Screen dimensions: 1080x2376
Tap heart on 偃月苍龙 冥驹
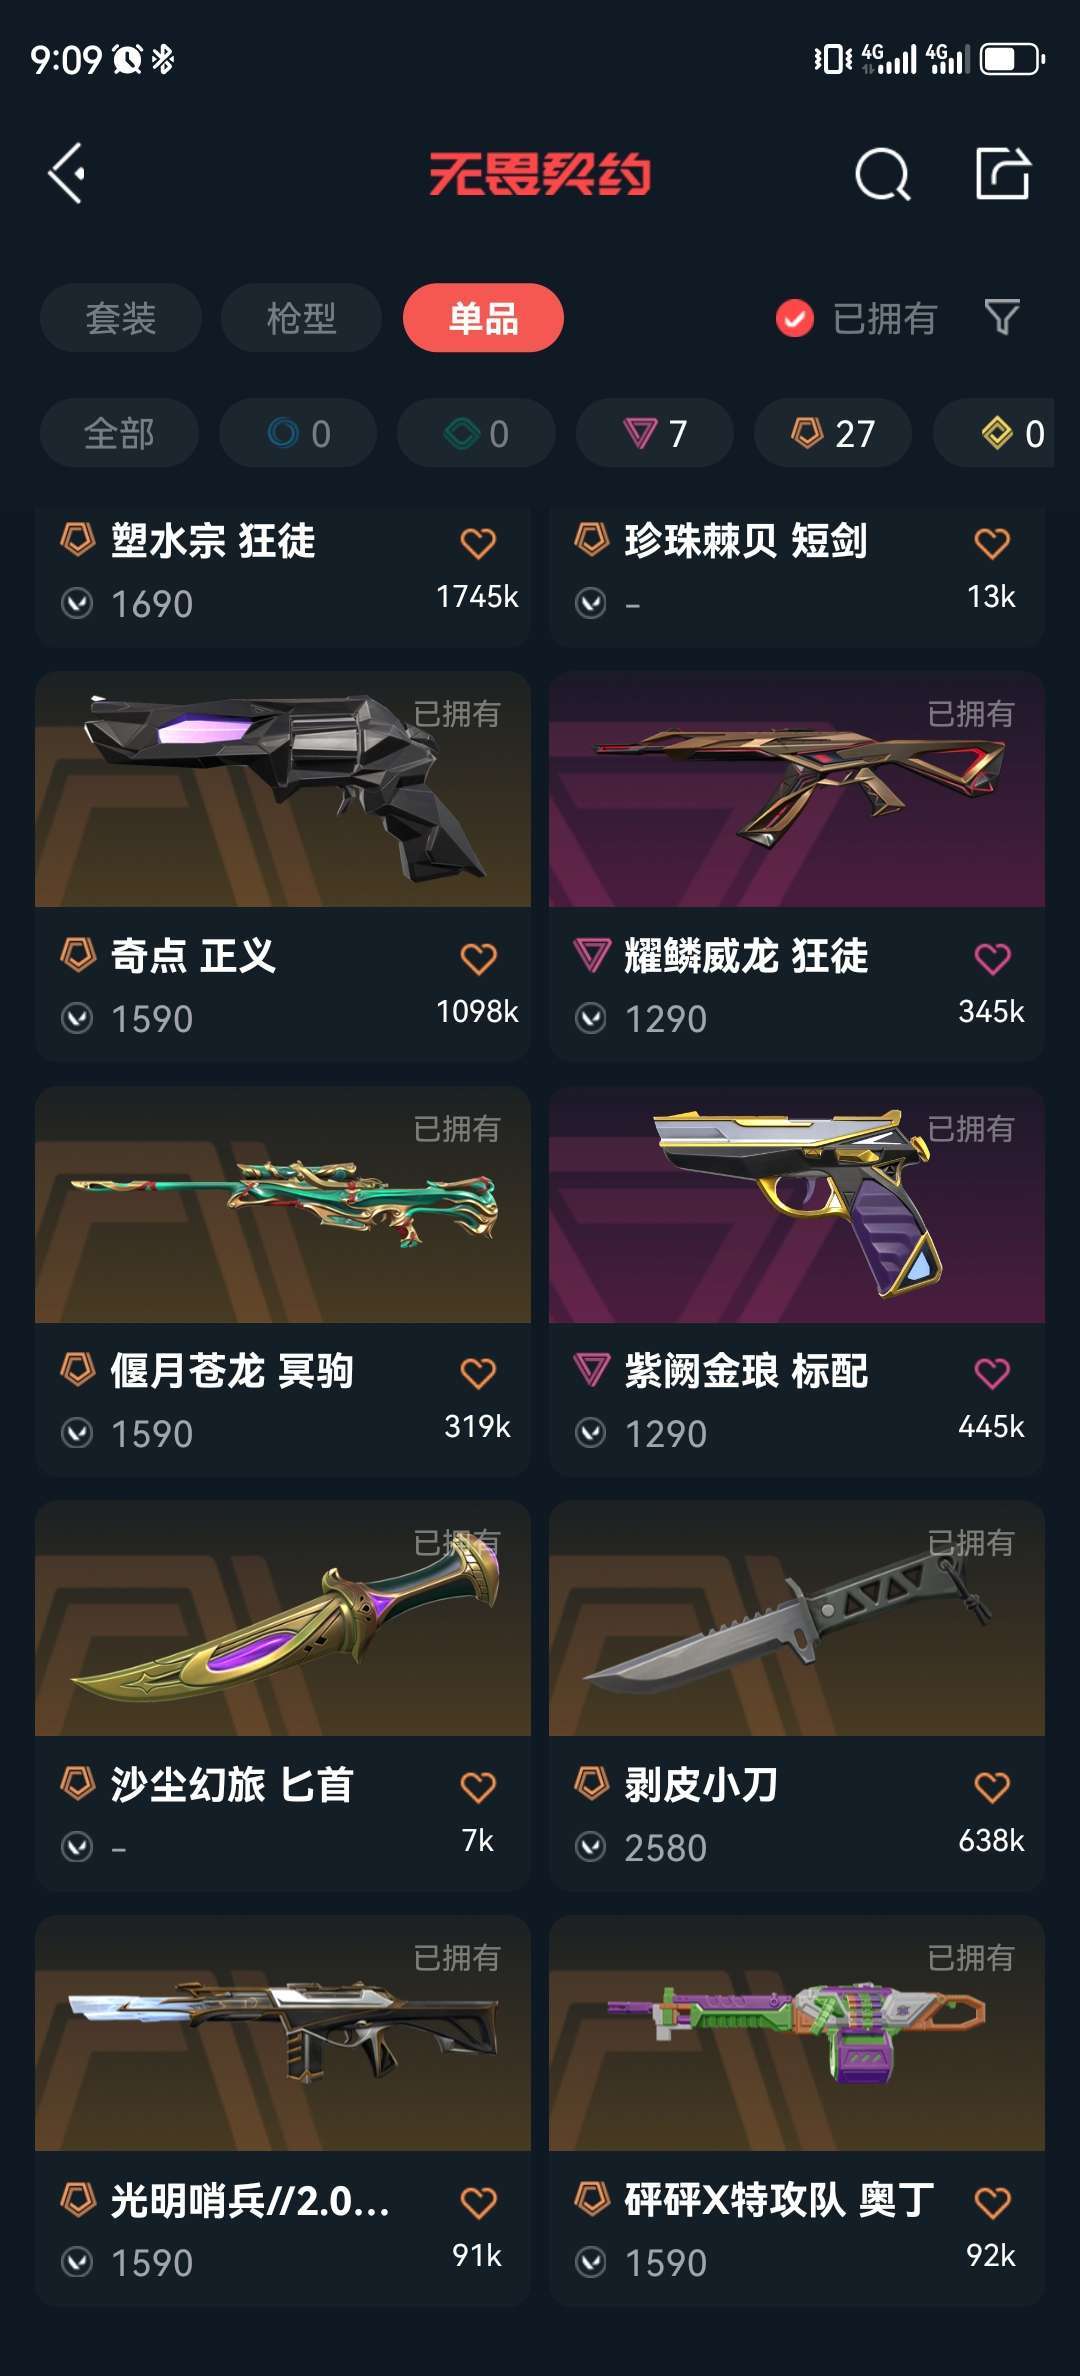[478, 1373]
